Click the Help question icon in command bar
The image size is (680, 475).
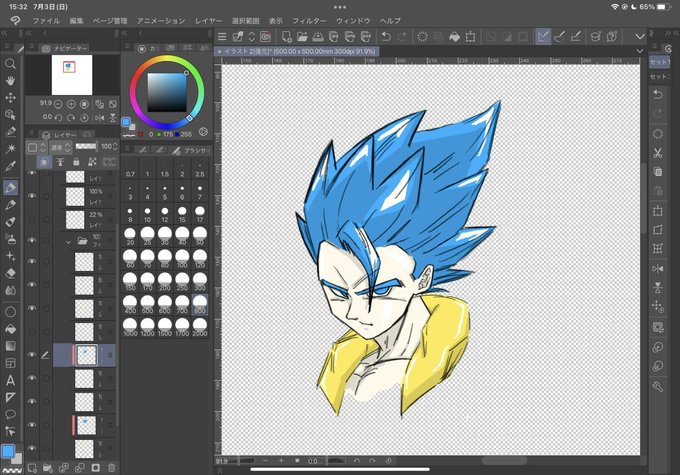pos(611,37)
